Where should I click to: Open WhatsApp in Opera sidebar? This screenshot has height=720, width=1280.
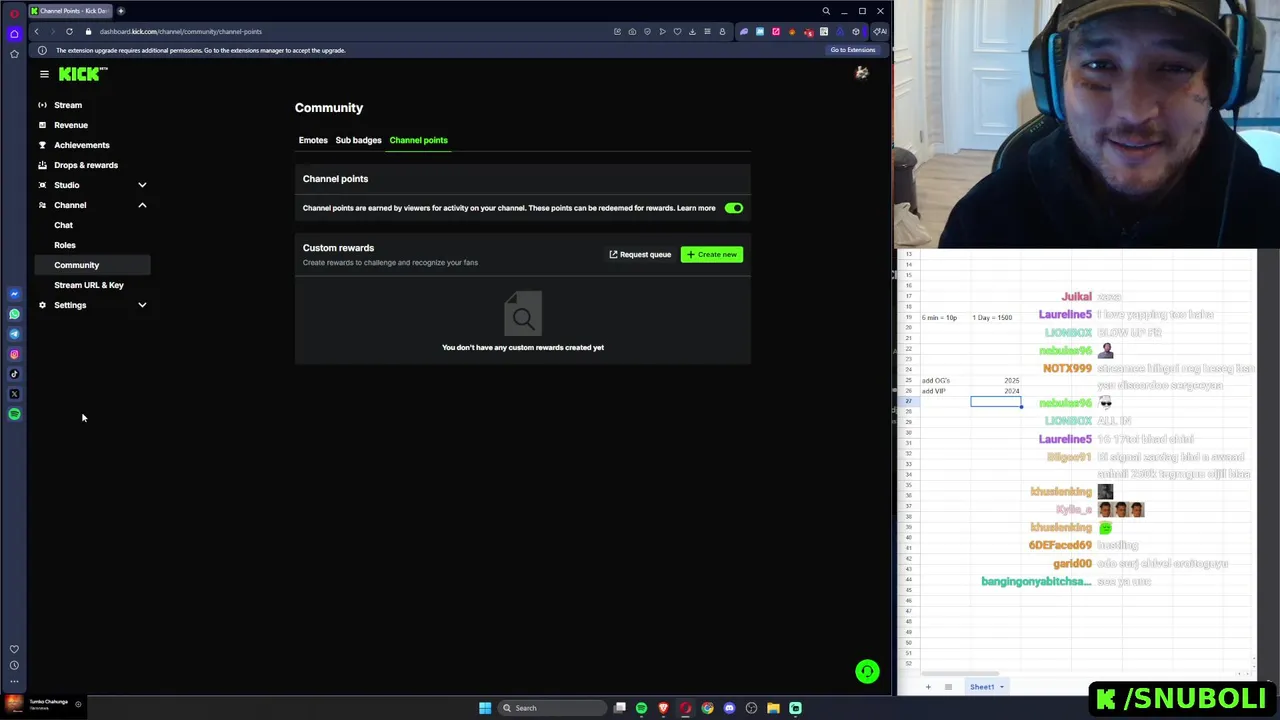[14, 314]
